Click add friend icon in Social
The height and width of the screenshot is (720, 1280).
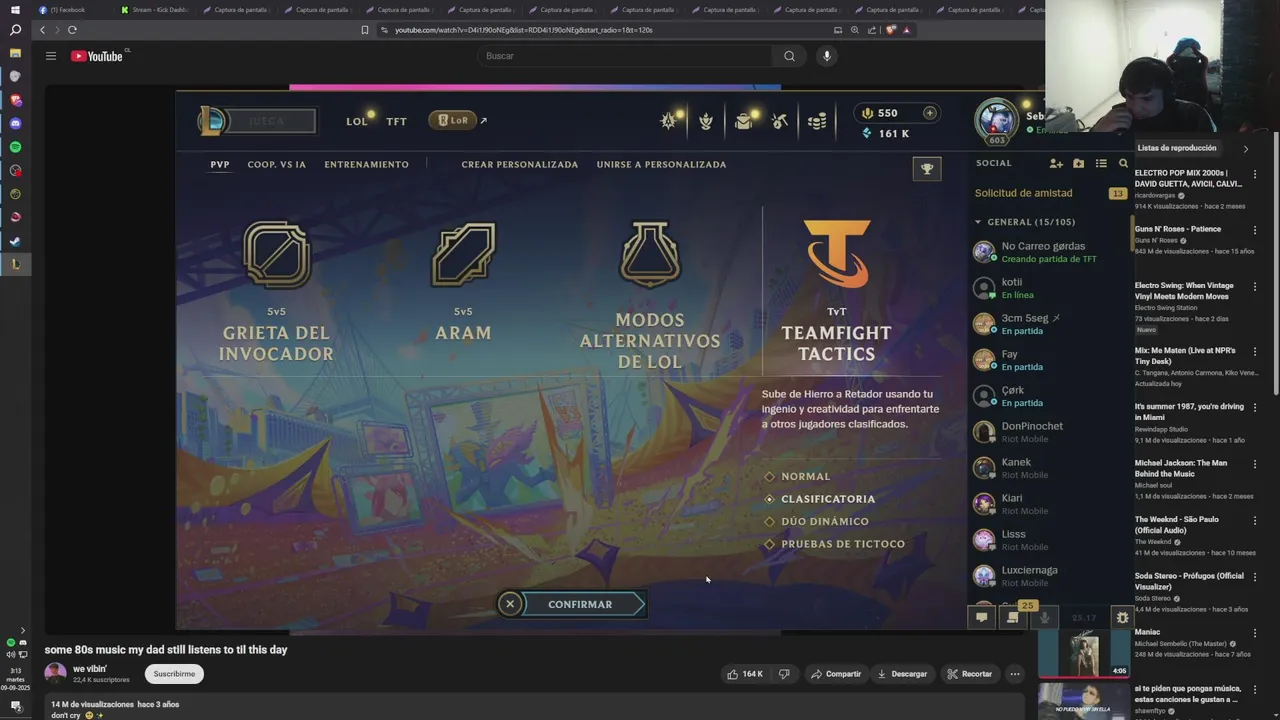pos(1056,163)
